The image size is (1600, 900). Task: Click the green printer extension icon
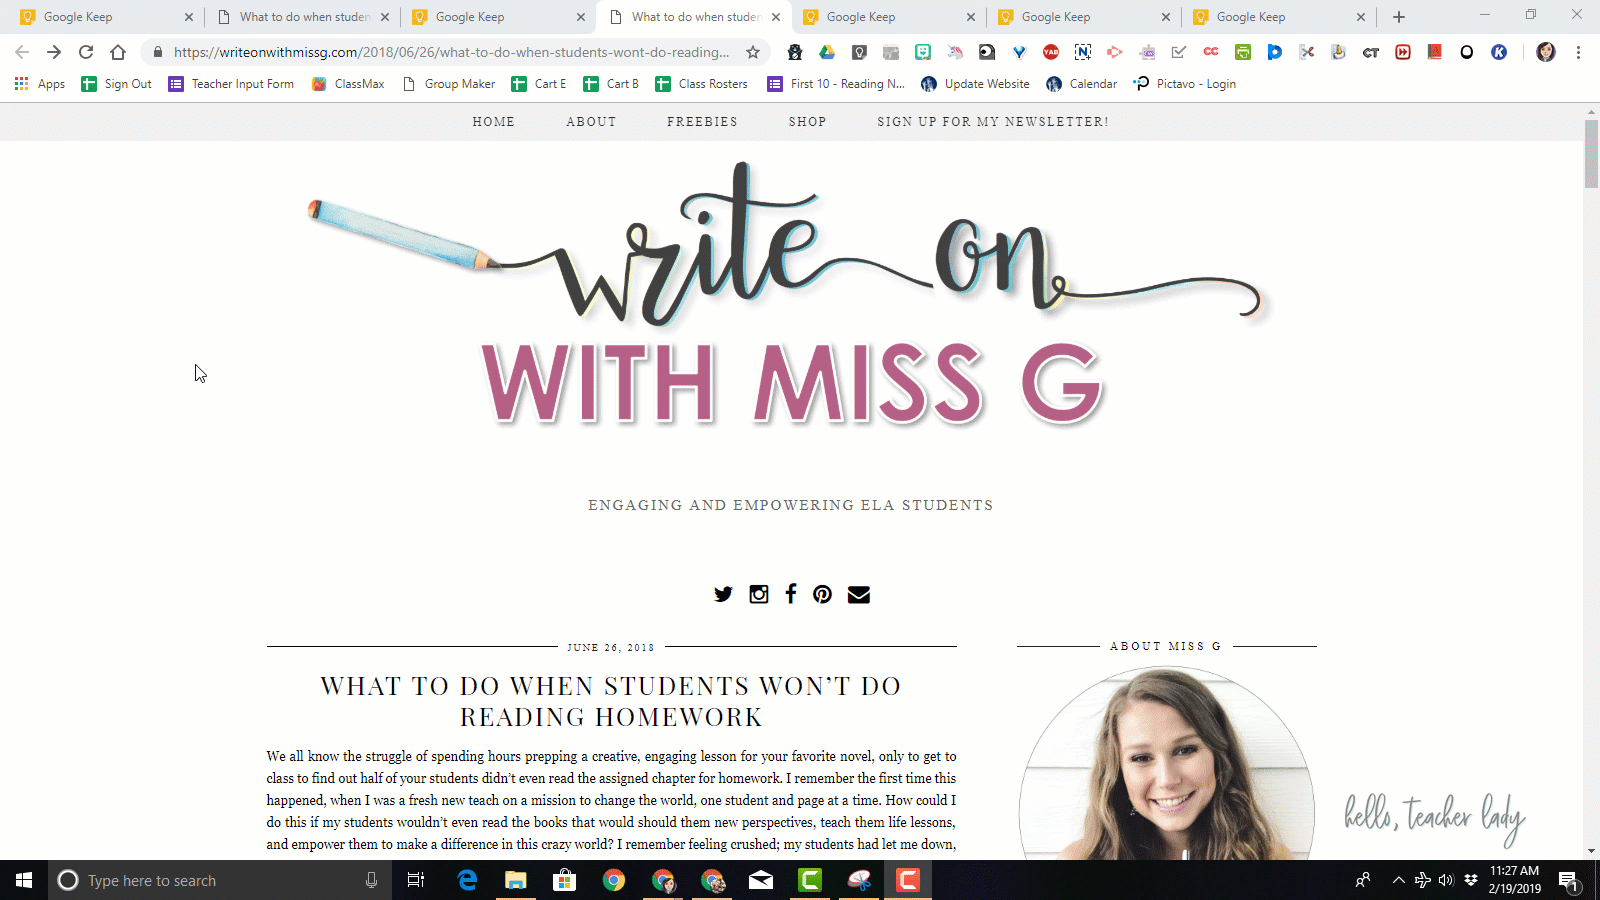coord(1243,52)
